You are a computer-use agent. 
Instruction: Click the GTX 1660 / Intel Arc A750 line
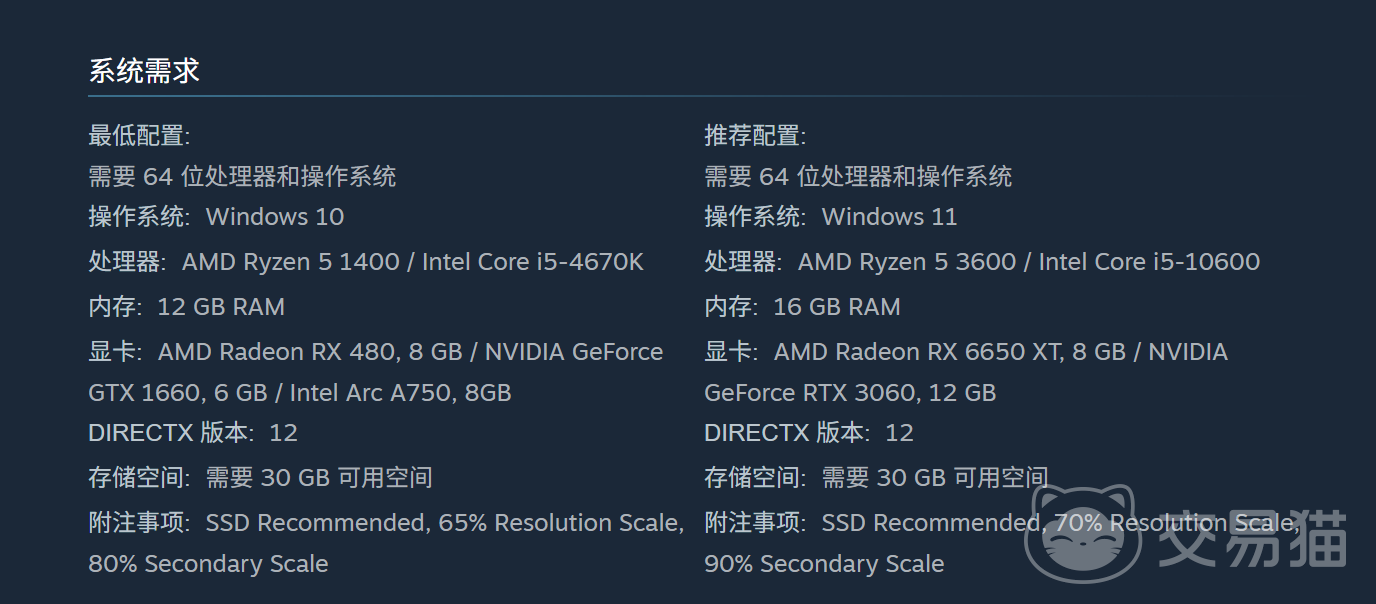click(300, 393)
